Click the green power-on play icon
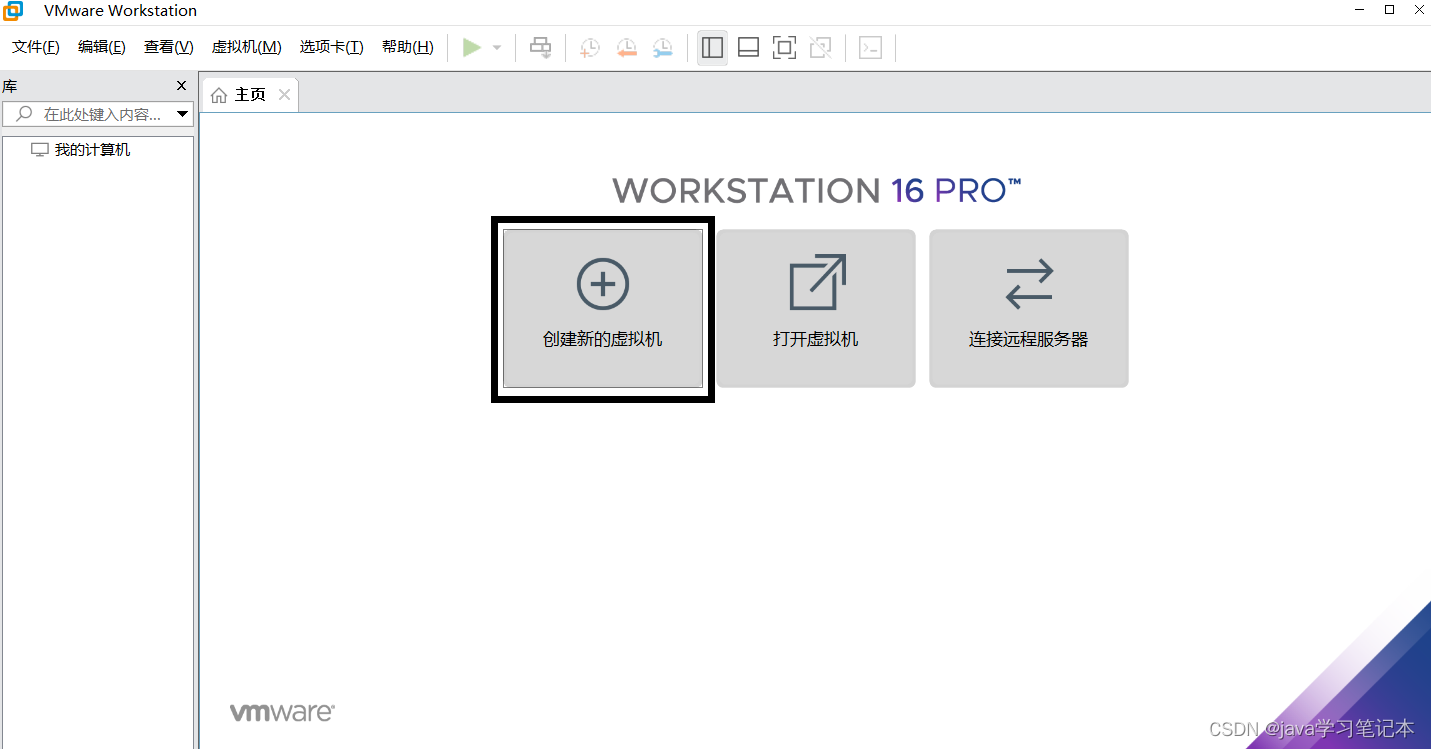The image size is (1431, 749). 472,47
